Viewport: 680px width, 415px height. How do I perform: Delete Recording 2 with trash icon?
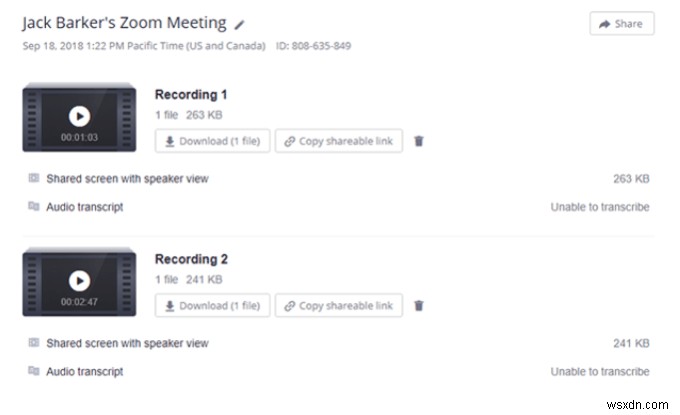tap(419, 306)
